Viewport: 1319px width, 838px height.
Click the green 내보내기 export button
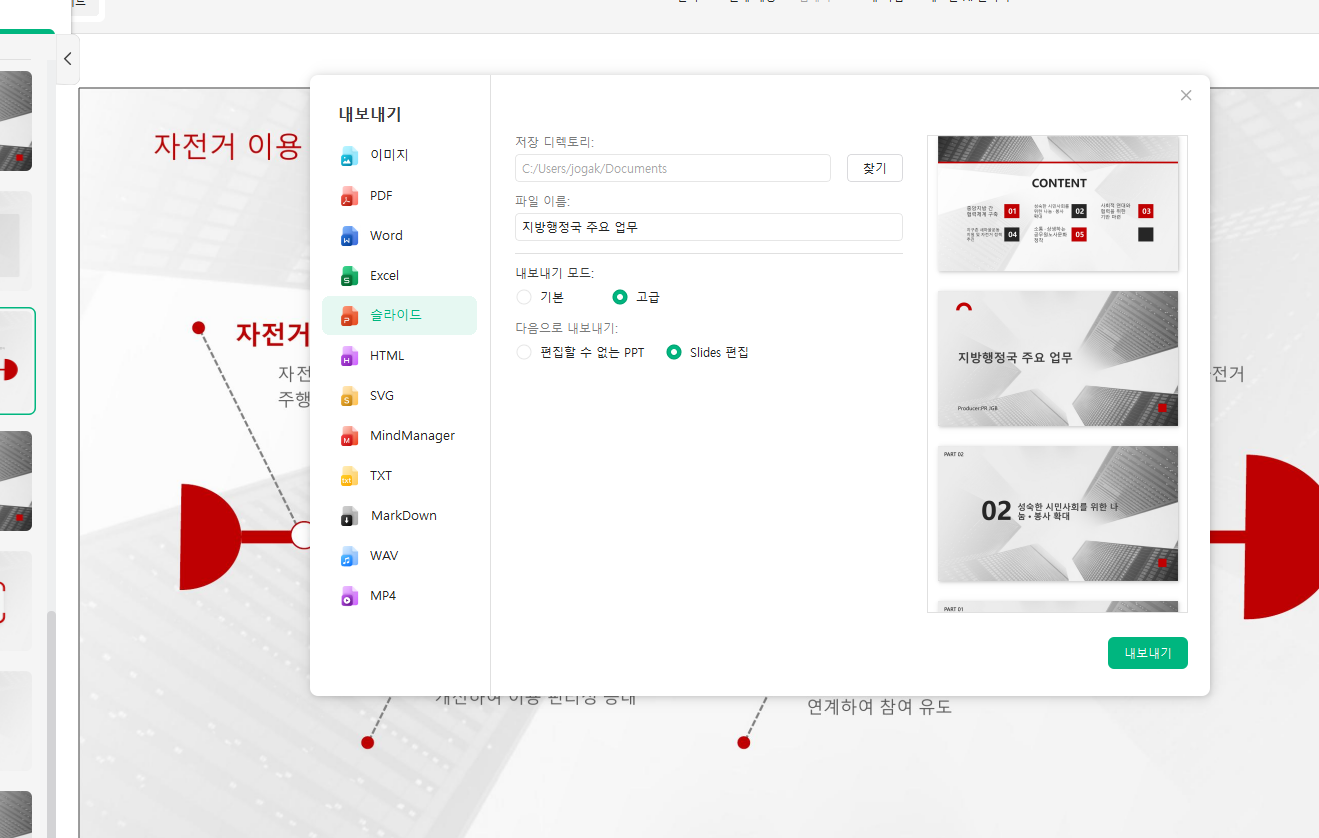1148,653
